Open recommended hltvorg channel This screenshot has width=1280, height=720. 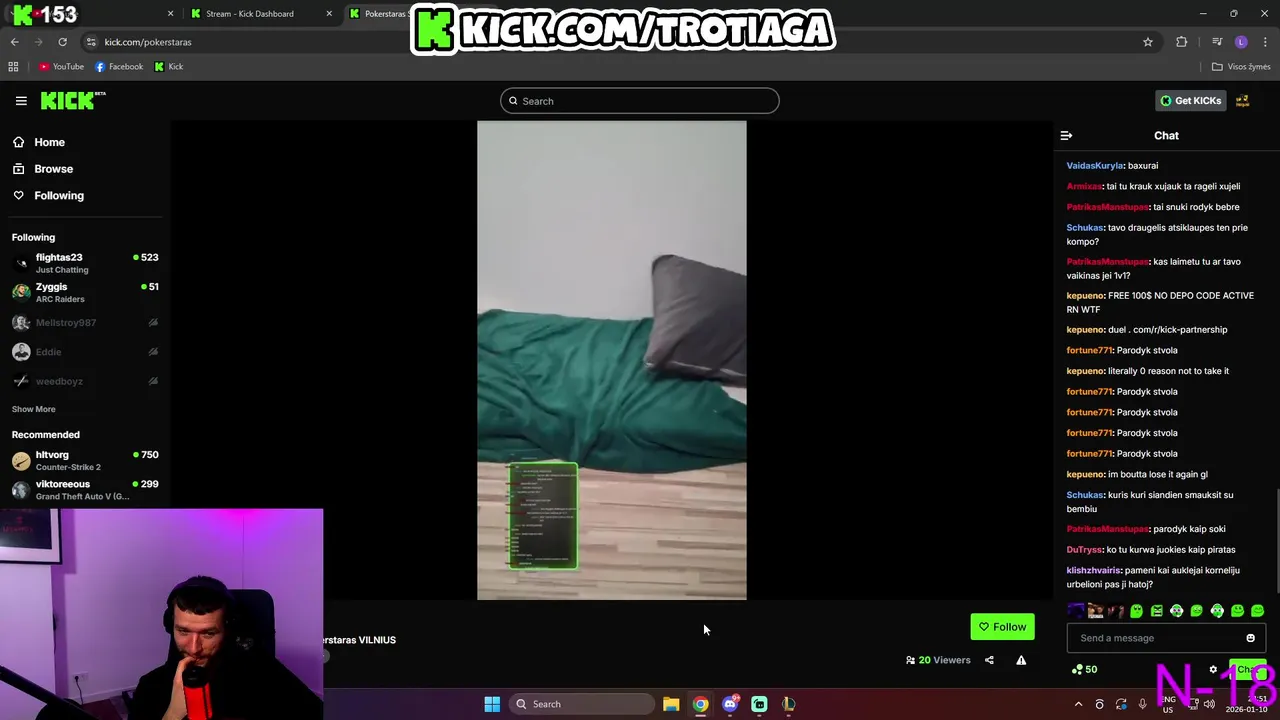(x=85, y=460)
